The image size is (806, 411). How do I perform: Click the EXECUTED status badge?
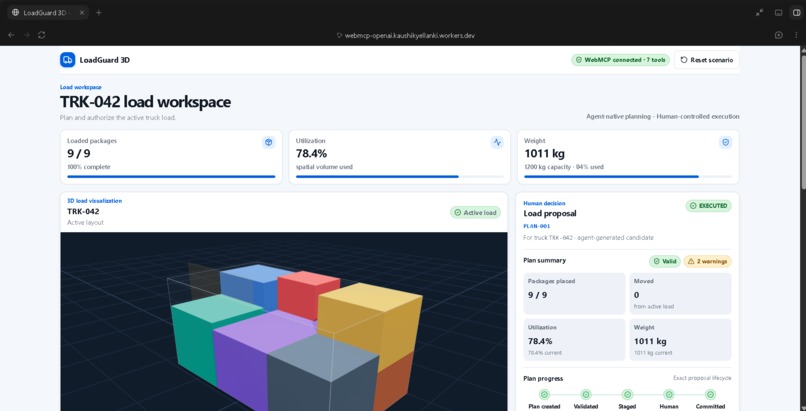708,206
